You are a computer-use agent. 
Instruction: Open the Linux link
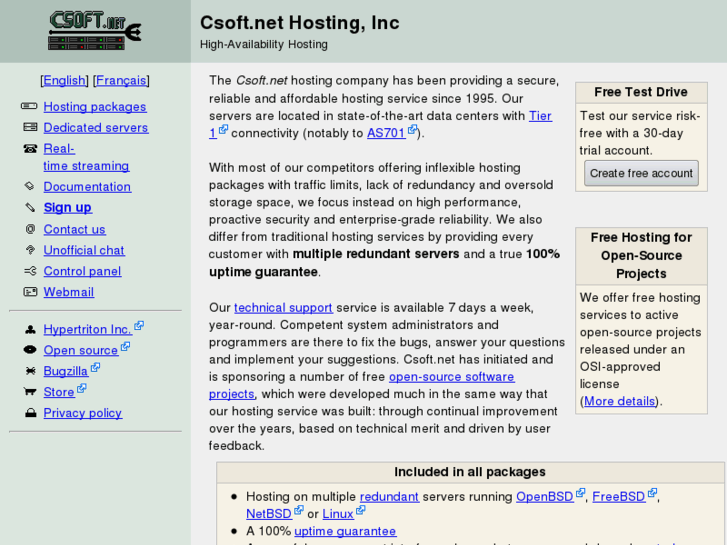click(338, 514)
